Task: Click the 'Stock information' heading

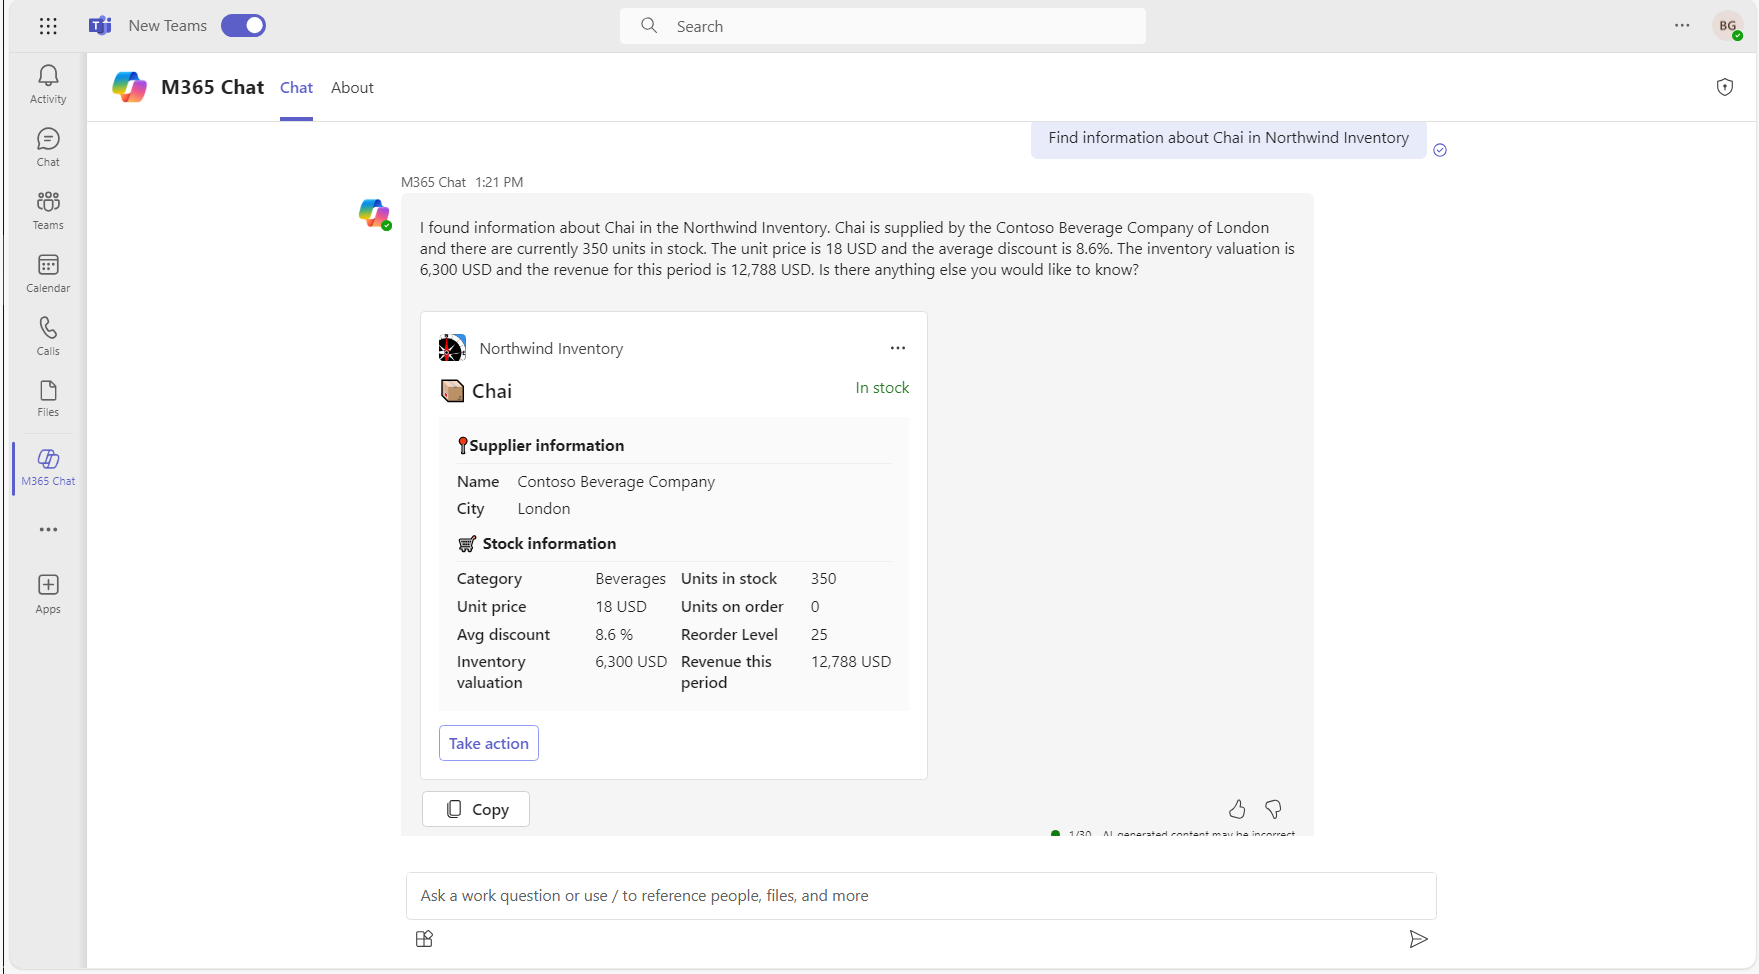Action: 549,544
